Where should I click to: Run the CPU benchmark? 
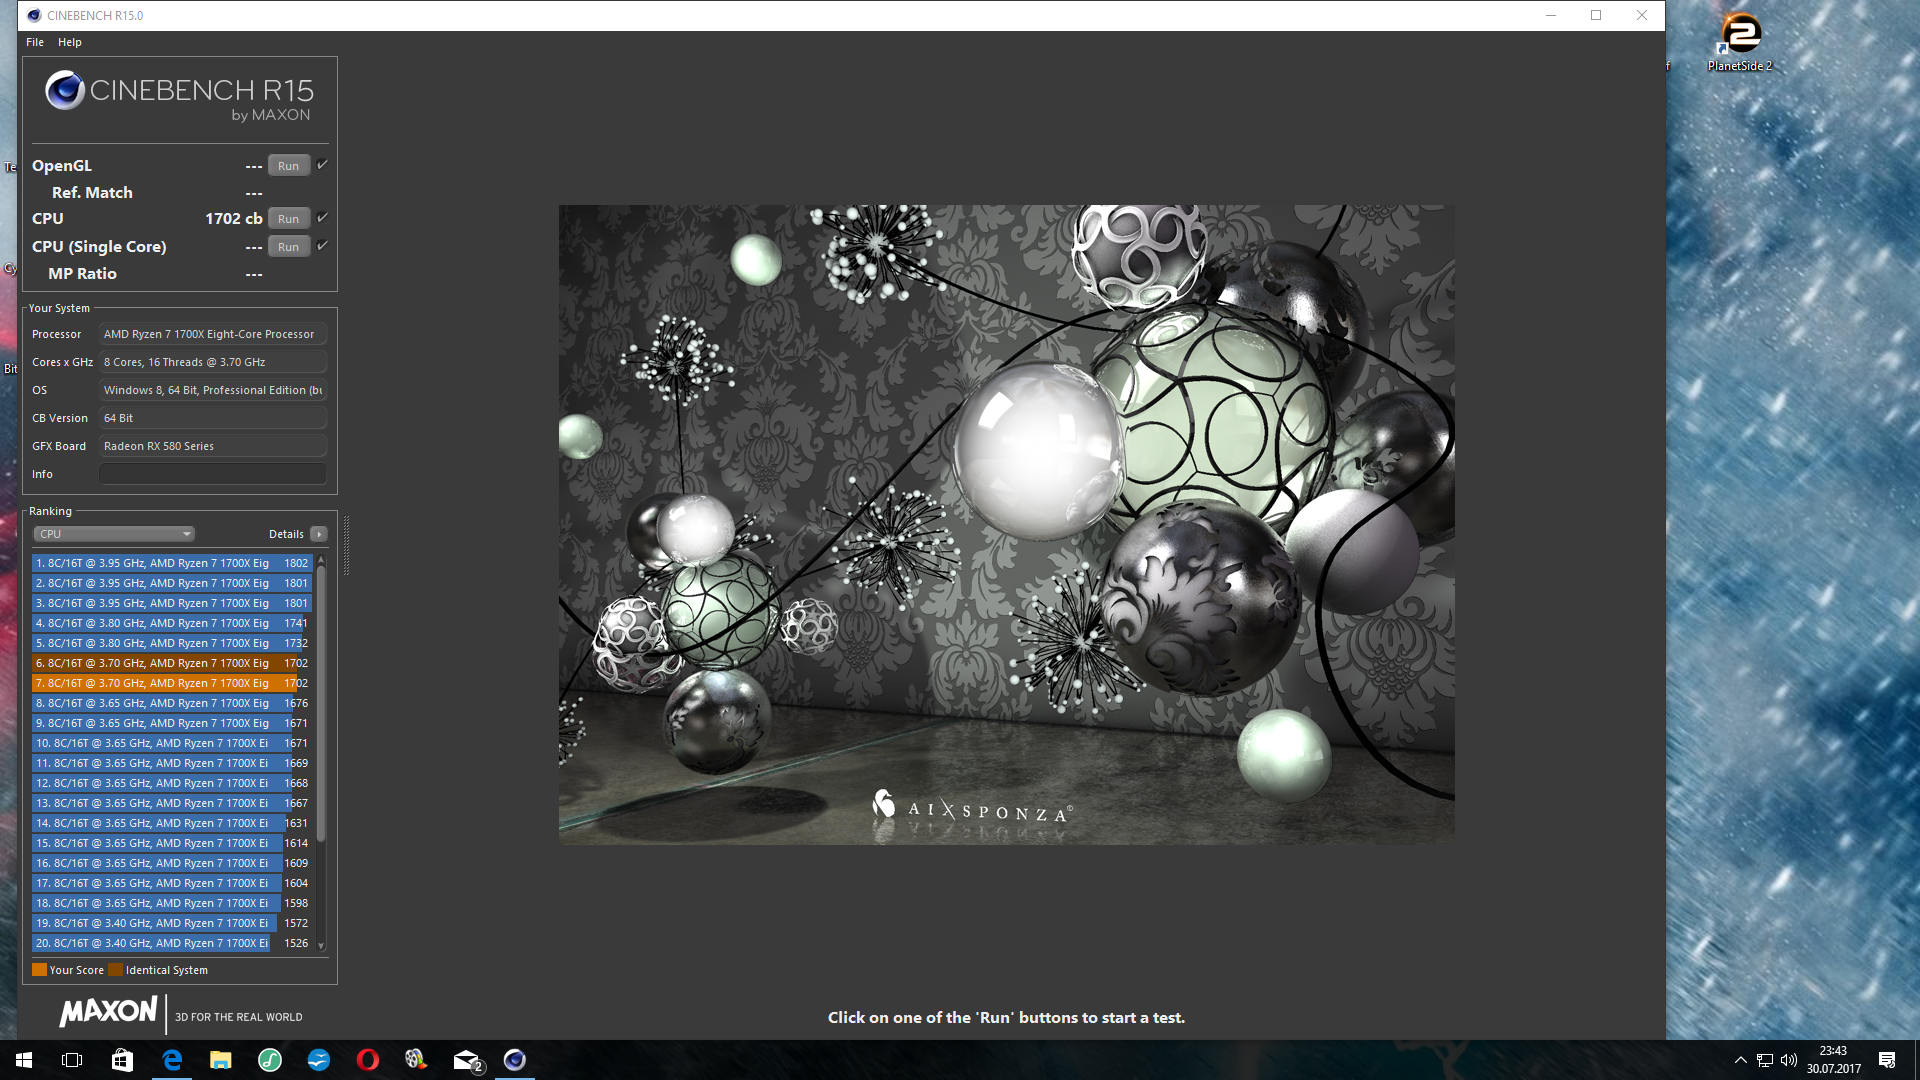(x=288, y=219)
